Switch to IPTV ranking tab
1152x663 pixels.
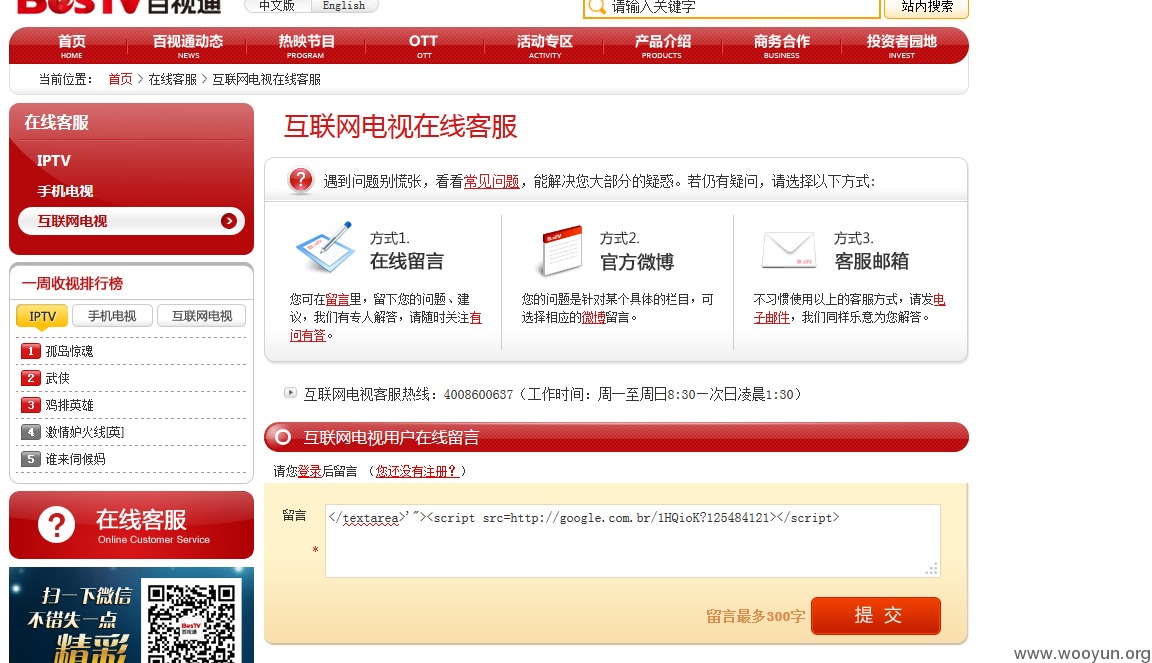pyautogui.click(x=42, y=316)
